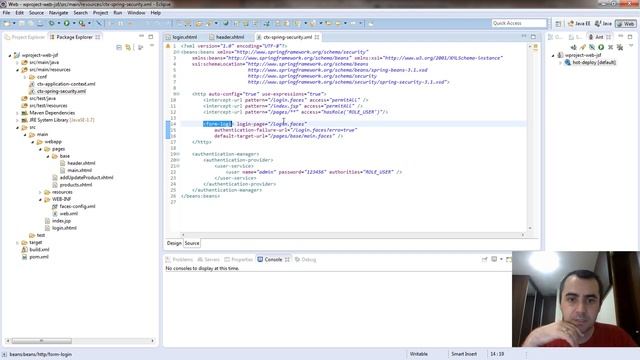Click the editor horizontal scrollbar
The height and width of the screenshot is (360, 640).
[x=353, y=235]
